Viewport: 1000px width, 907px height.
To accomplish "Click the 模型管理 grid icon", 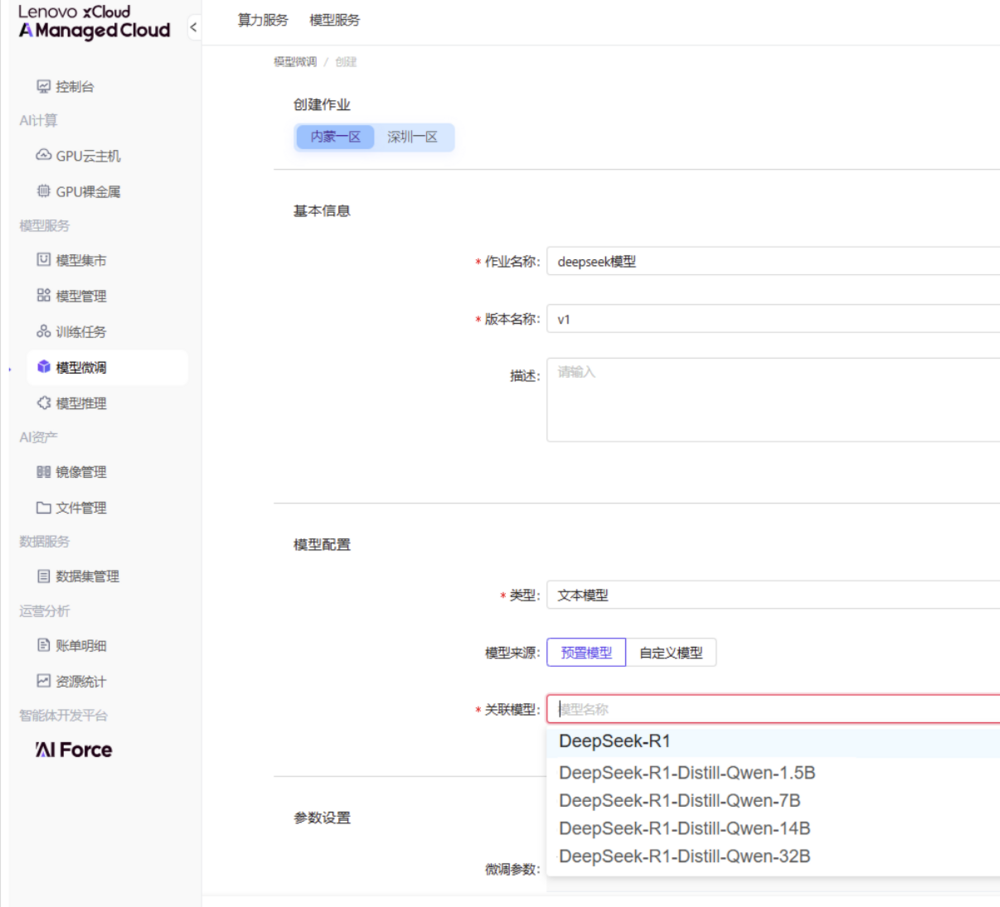I will 43,295.
